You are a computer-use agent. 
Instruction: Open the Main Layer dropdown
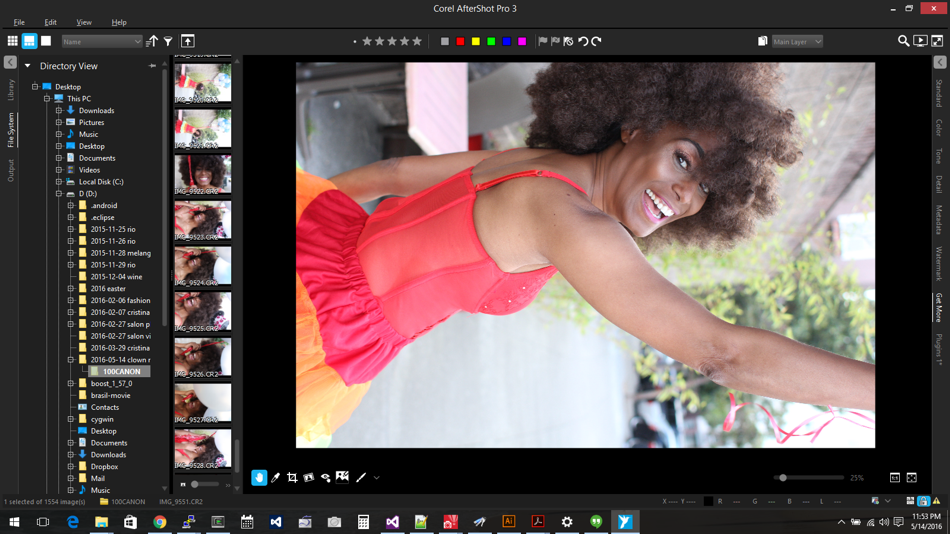(797, 42)
